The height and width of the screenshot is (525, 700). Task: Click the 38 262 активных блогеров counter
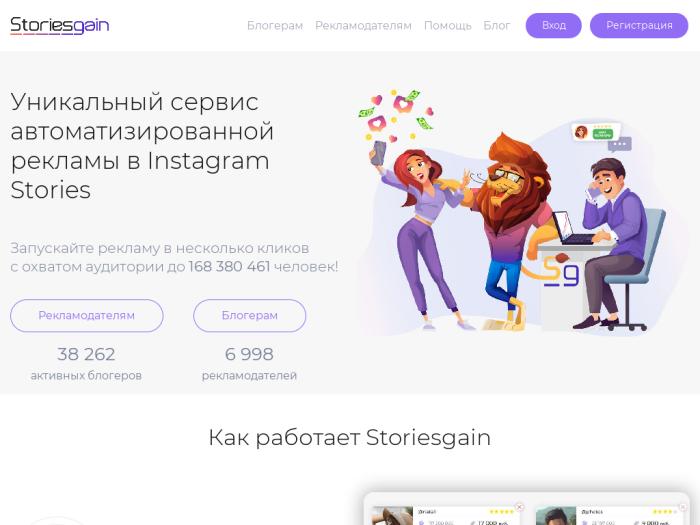coord(86,363)
